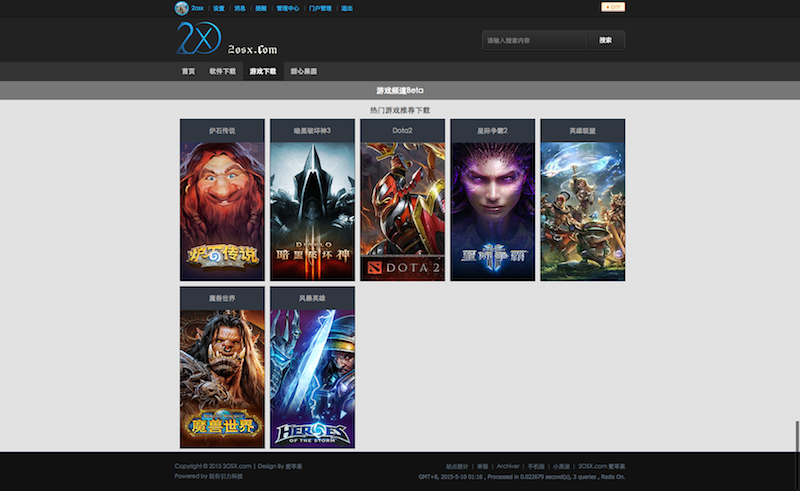800x491 pixels.
Task: Open the 暗黑破坏神3 Diablo card title
Action: [x=312, y=131]
